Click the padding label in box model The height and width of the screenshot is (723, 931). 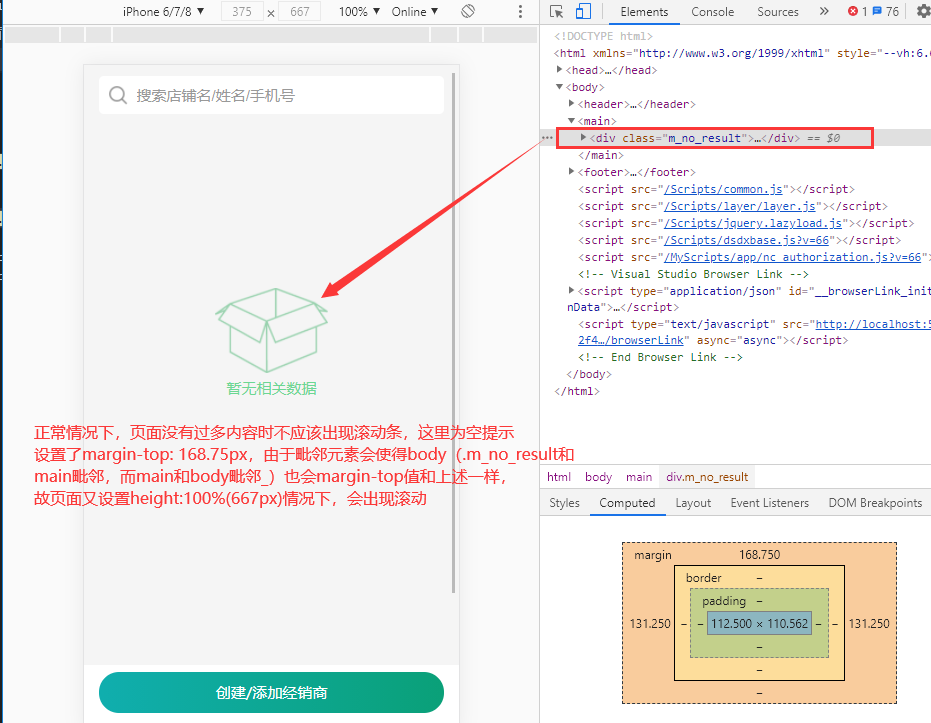(724, 601)
